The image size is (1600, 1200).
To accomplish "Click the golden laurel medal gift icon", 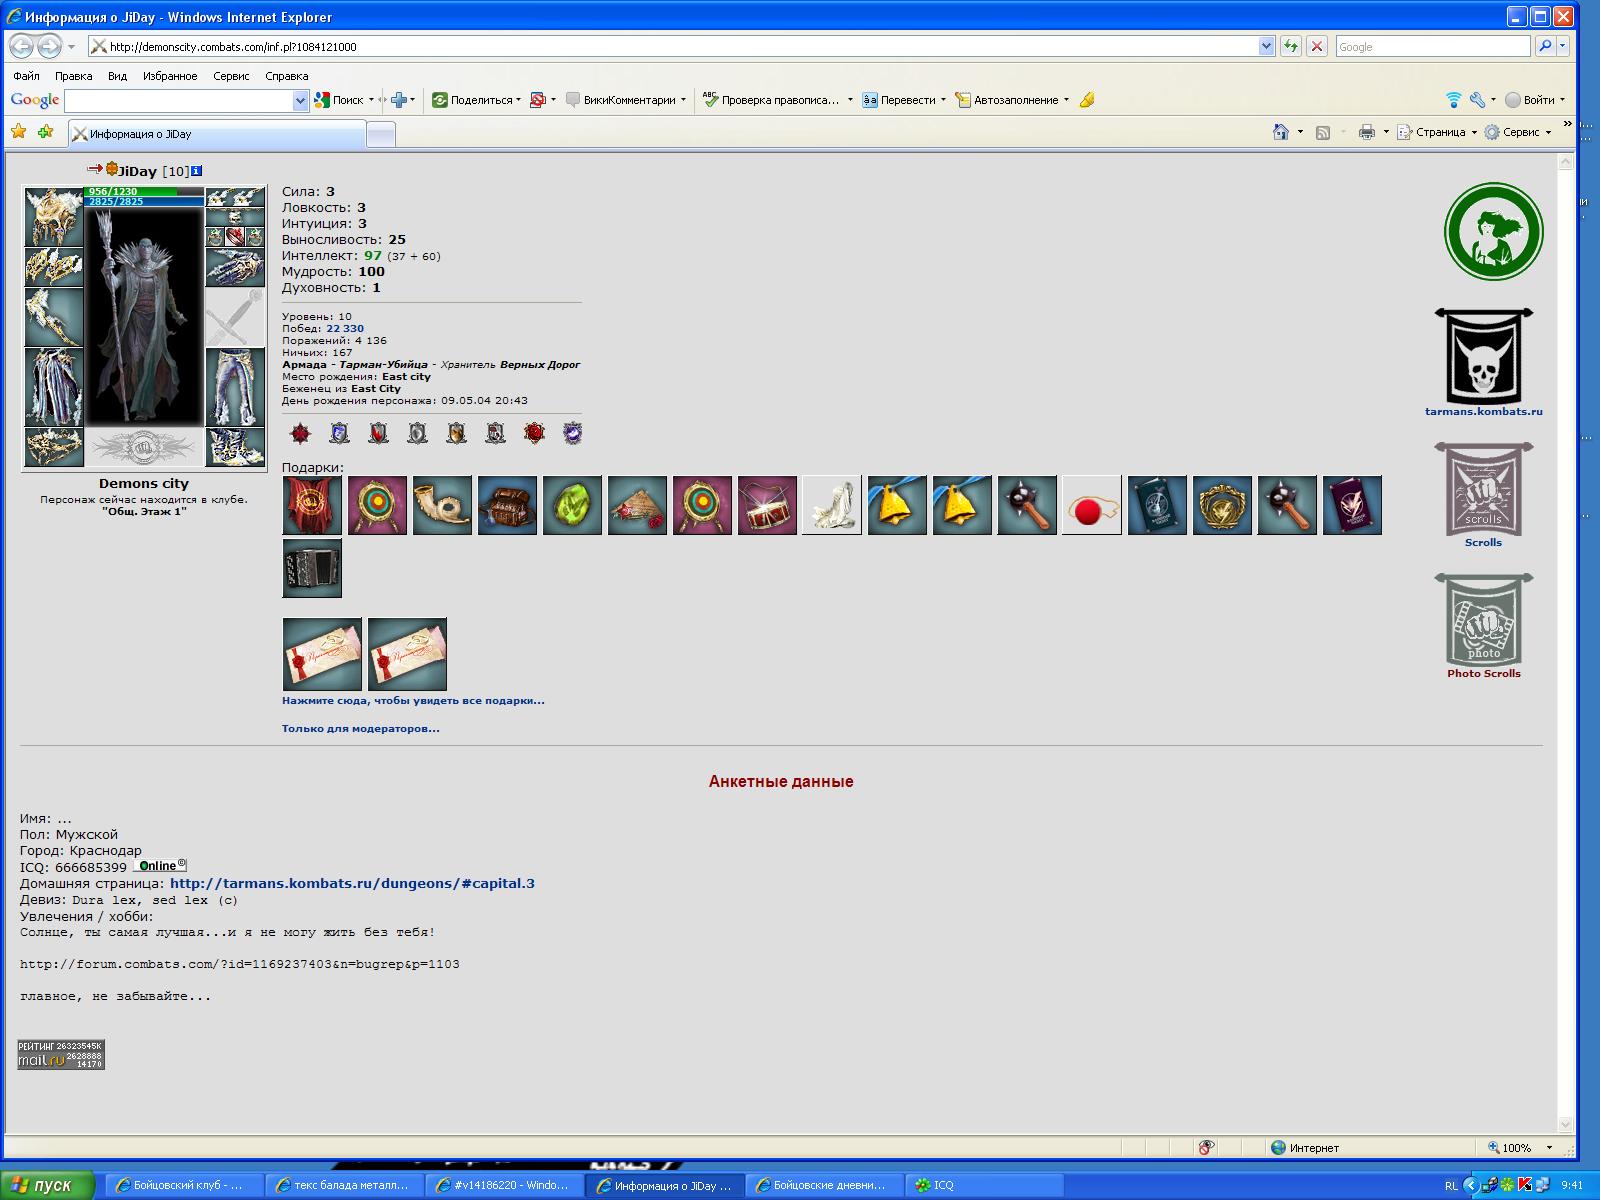I will (1222, 505).
